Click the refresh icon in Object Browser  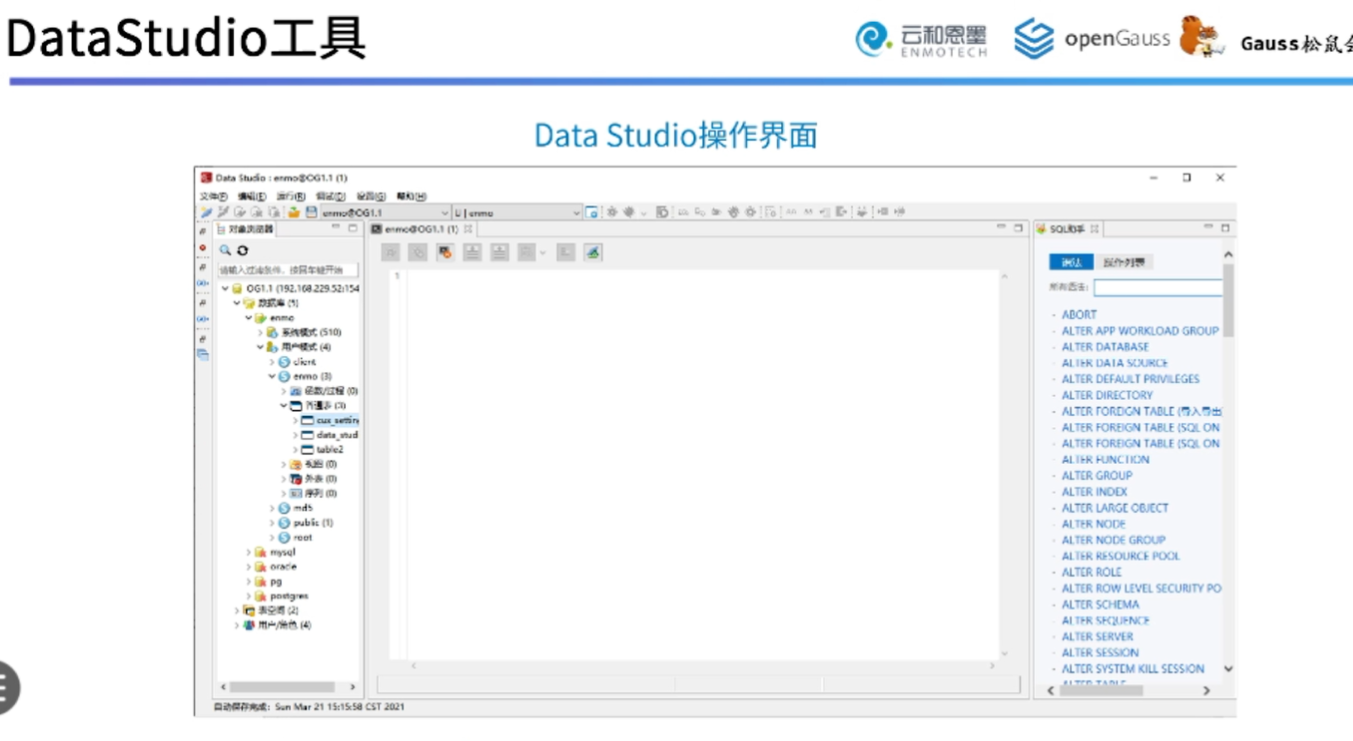point(242,251)
